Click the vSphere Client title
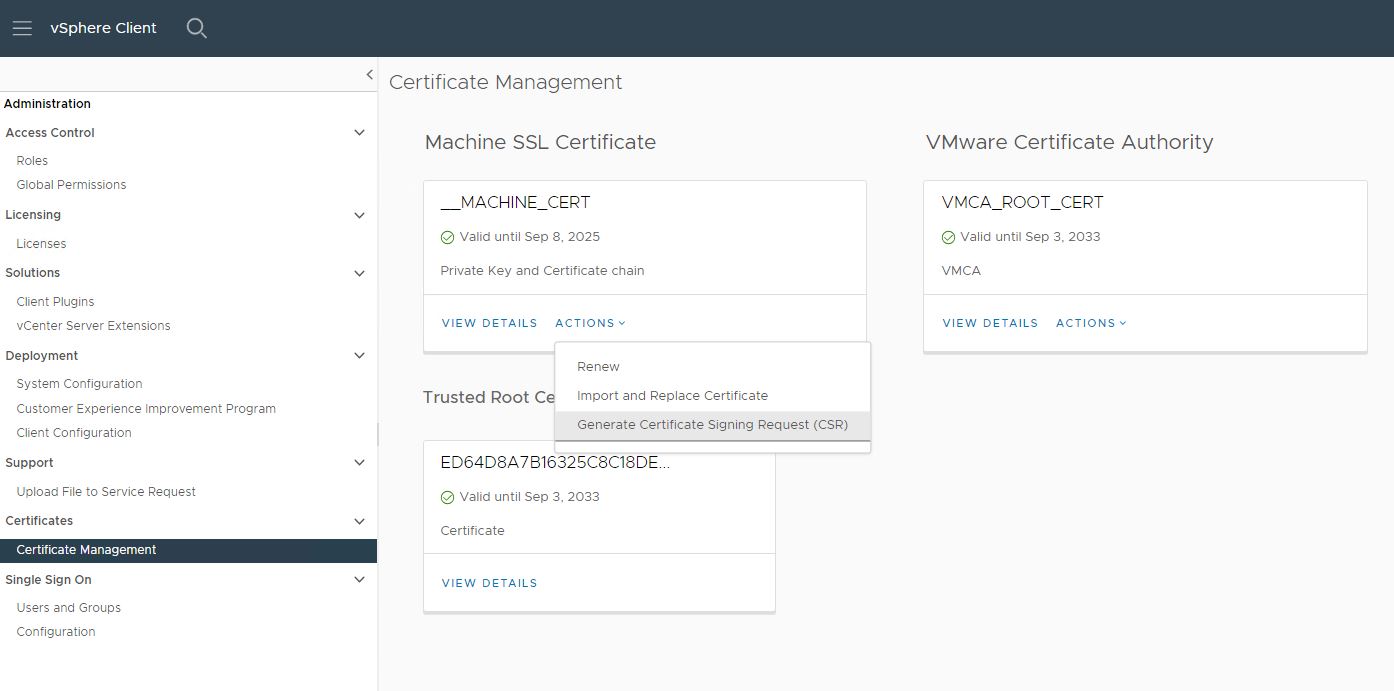The width and height of the screenshot is (1394, 691). tap(103, 28)
